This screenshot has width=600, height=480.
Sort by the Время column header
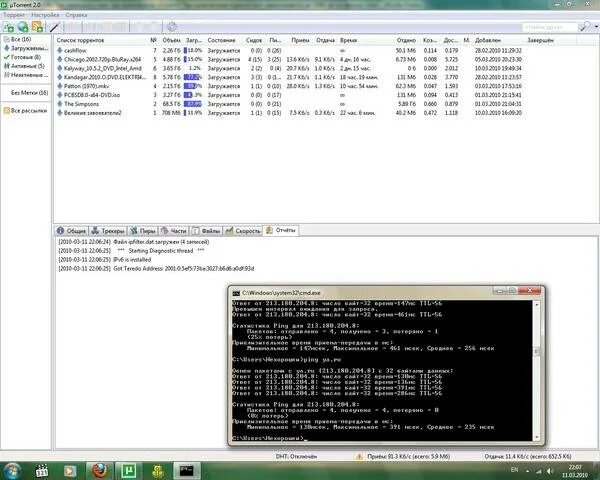[348, 40]
